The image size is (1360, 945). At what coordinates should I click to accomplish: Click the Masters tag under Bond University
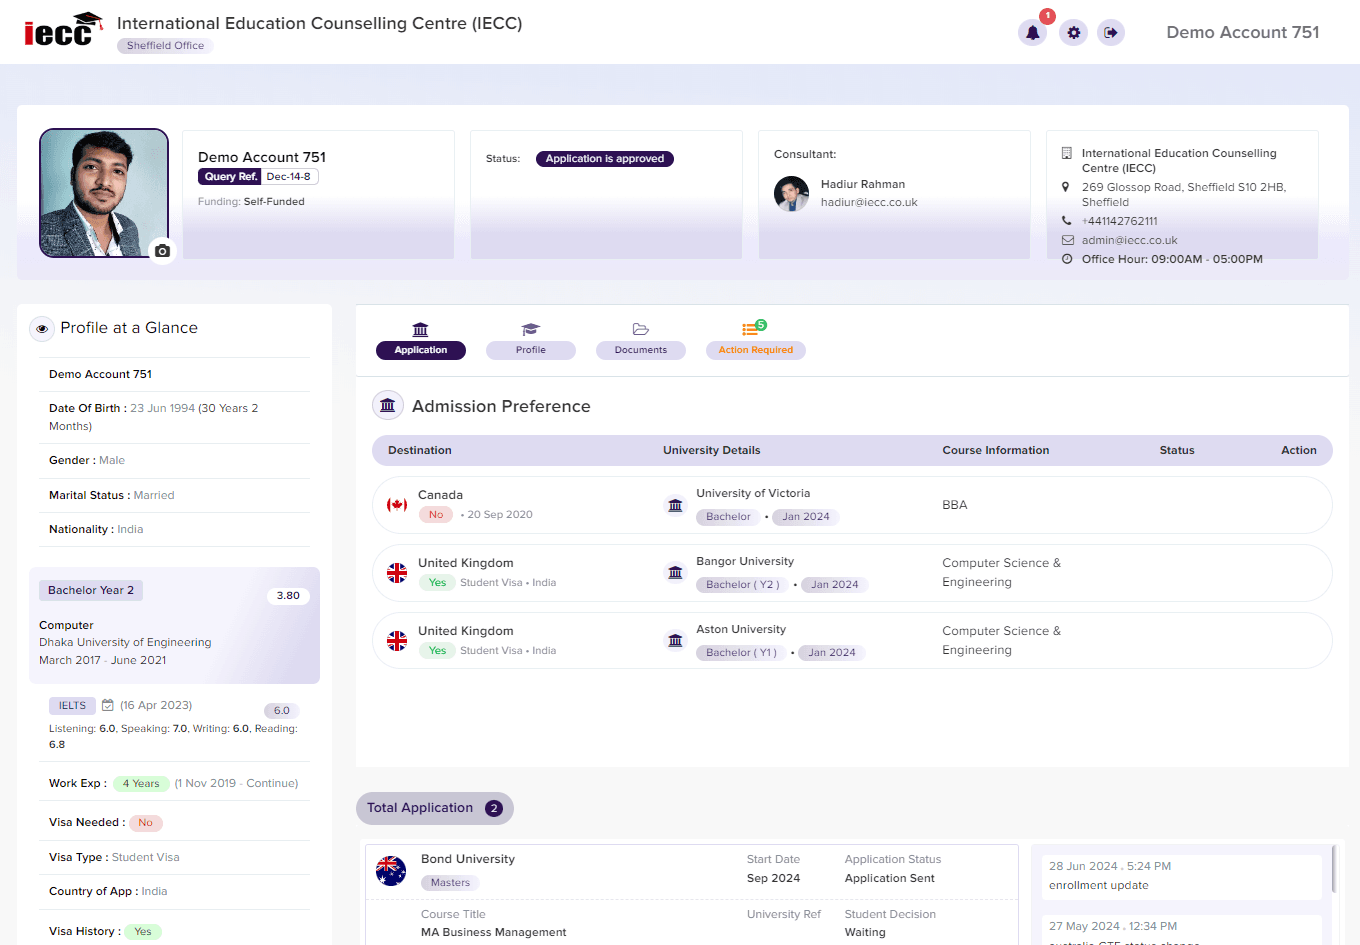pyautogui.click(x=450, y=883)
